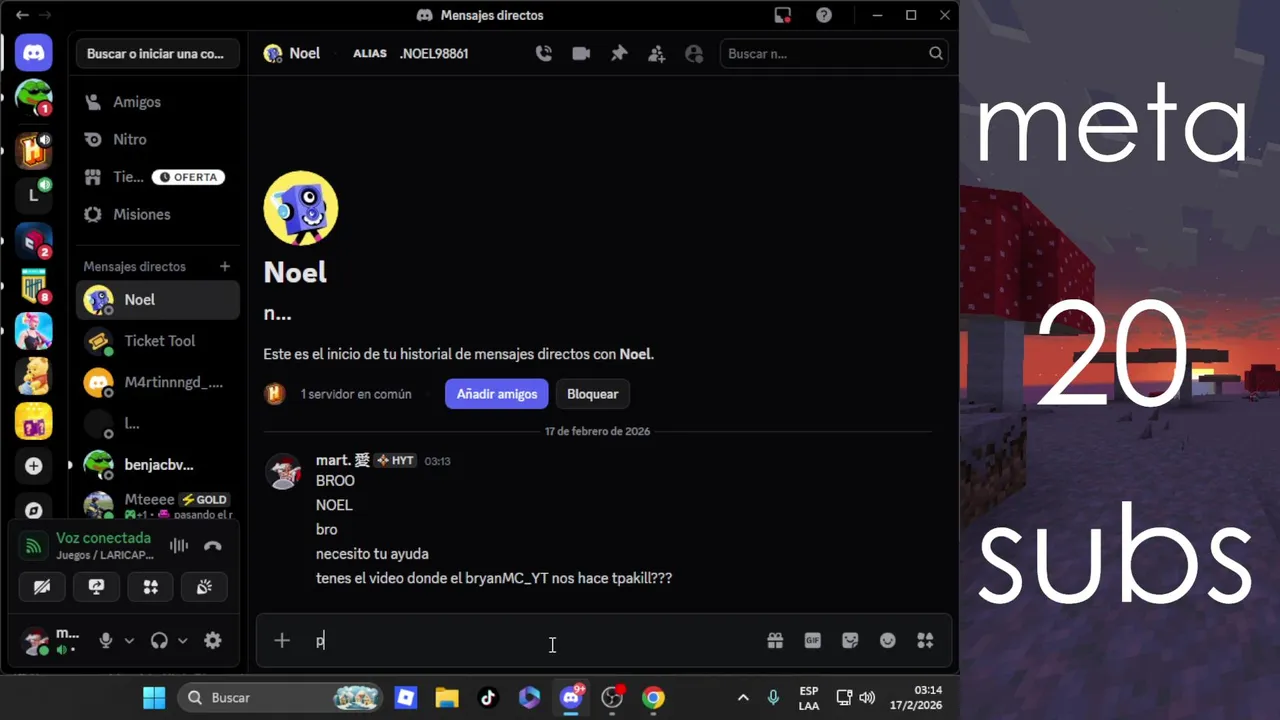Screen dimensions: 1280x720
Task: Open Noel's large profile avatar
Action: (301, 208)
